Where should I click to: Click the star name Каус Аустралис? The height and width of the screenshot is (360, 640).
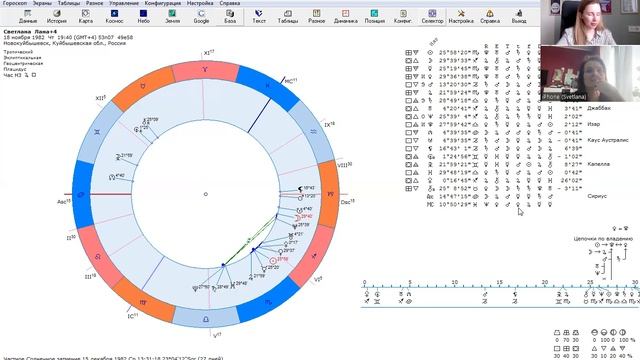pos(607,140)
